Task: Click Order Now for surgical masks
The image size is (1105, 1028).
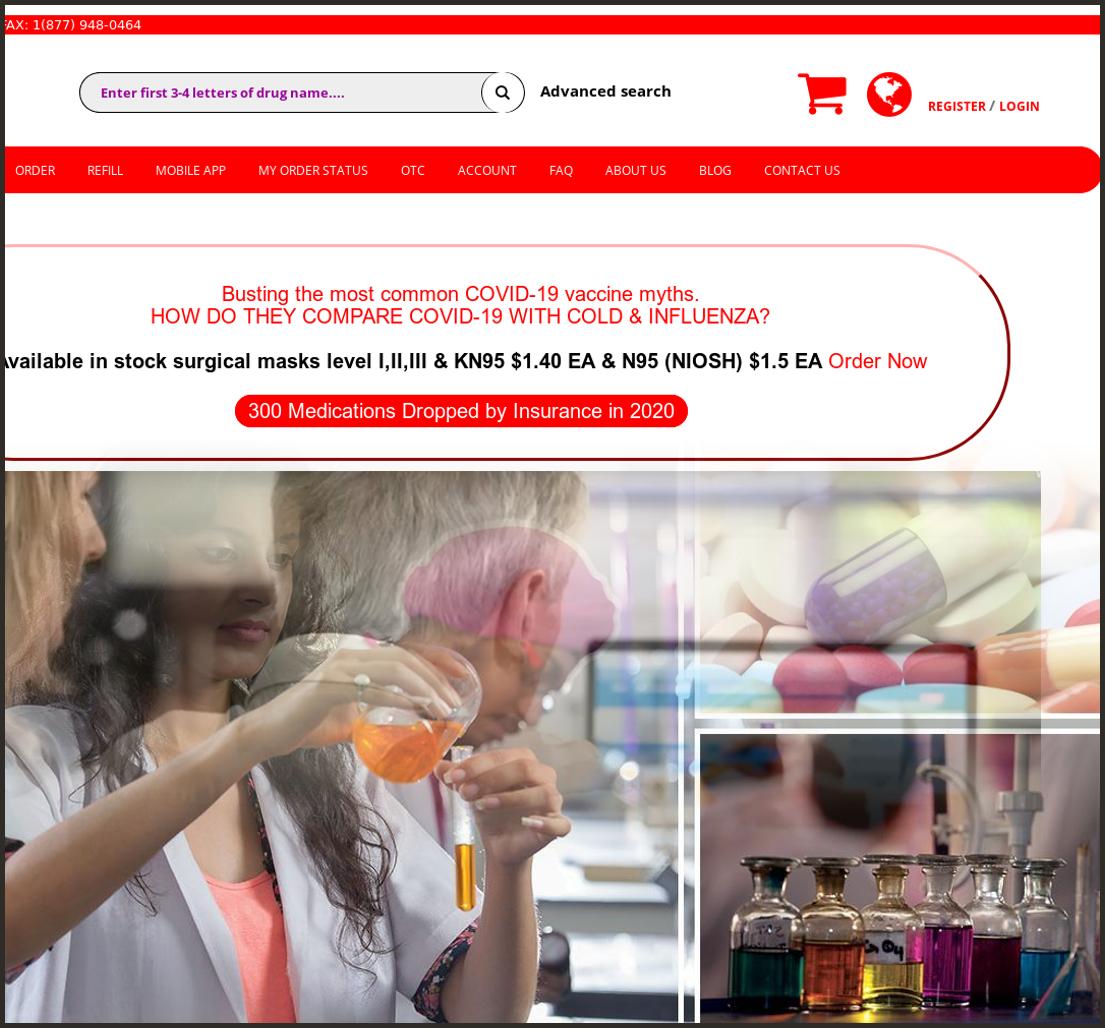Action: point(877,361)
